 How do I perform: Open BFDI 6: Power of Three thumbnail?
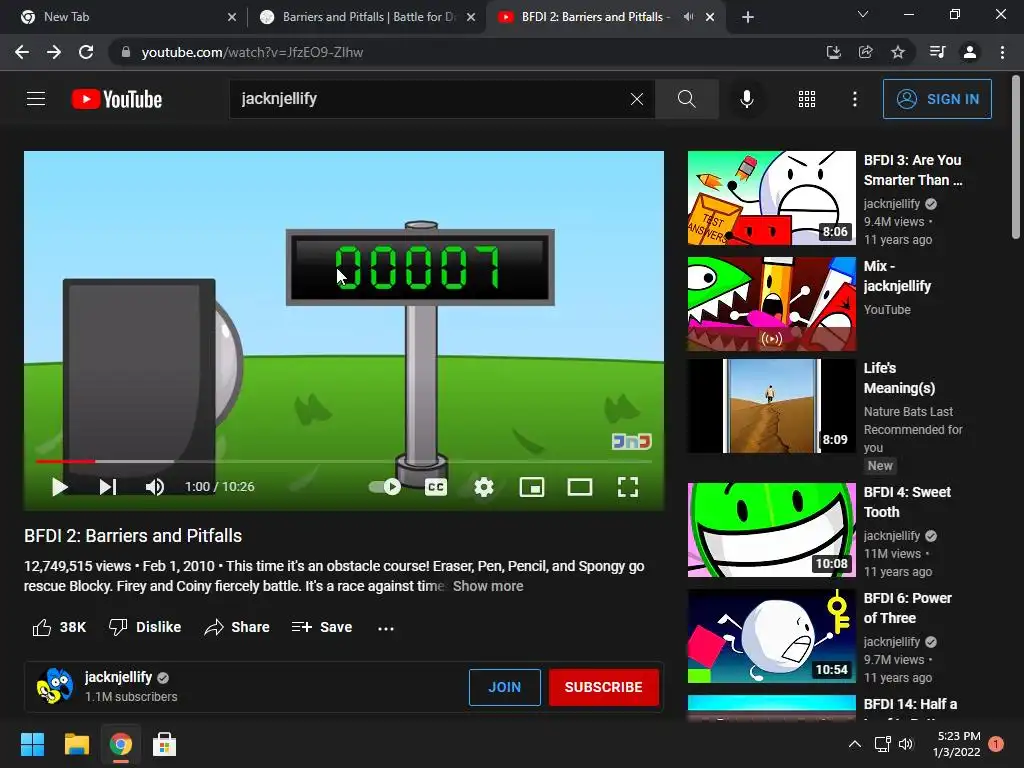771,635
